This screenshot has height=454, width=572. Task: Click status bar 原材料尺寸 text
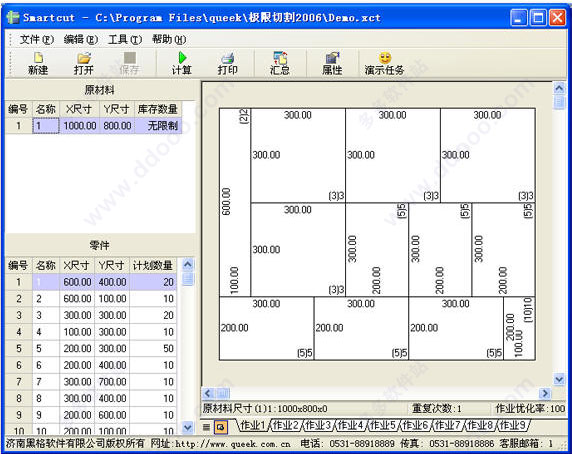tap(265, 409)
